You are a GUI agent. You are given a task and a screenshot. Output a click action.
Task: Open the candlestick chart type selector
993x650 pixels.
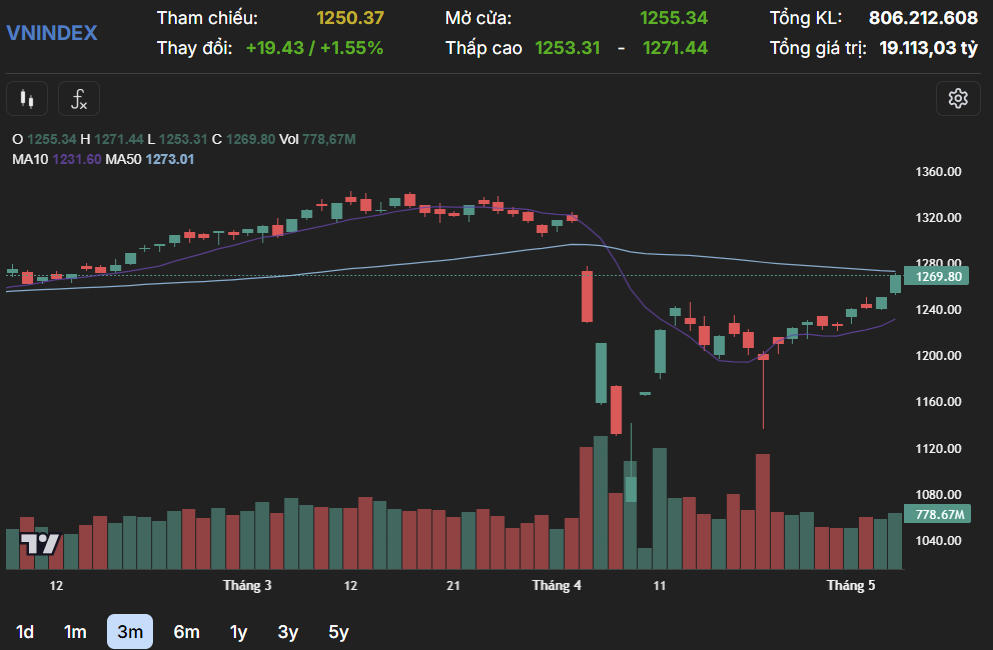point(27,99)
